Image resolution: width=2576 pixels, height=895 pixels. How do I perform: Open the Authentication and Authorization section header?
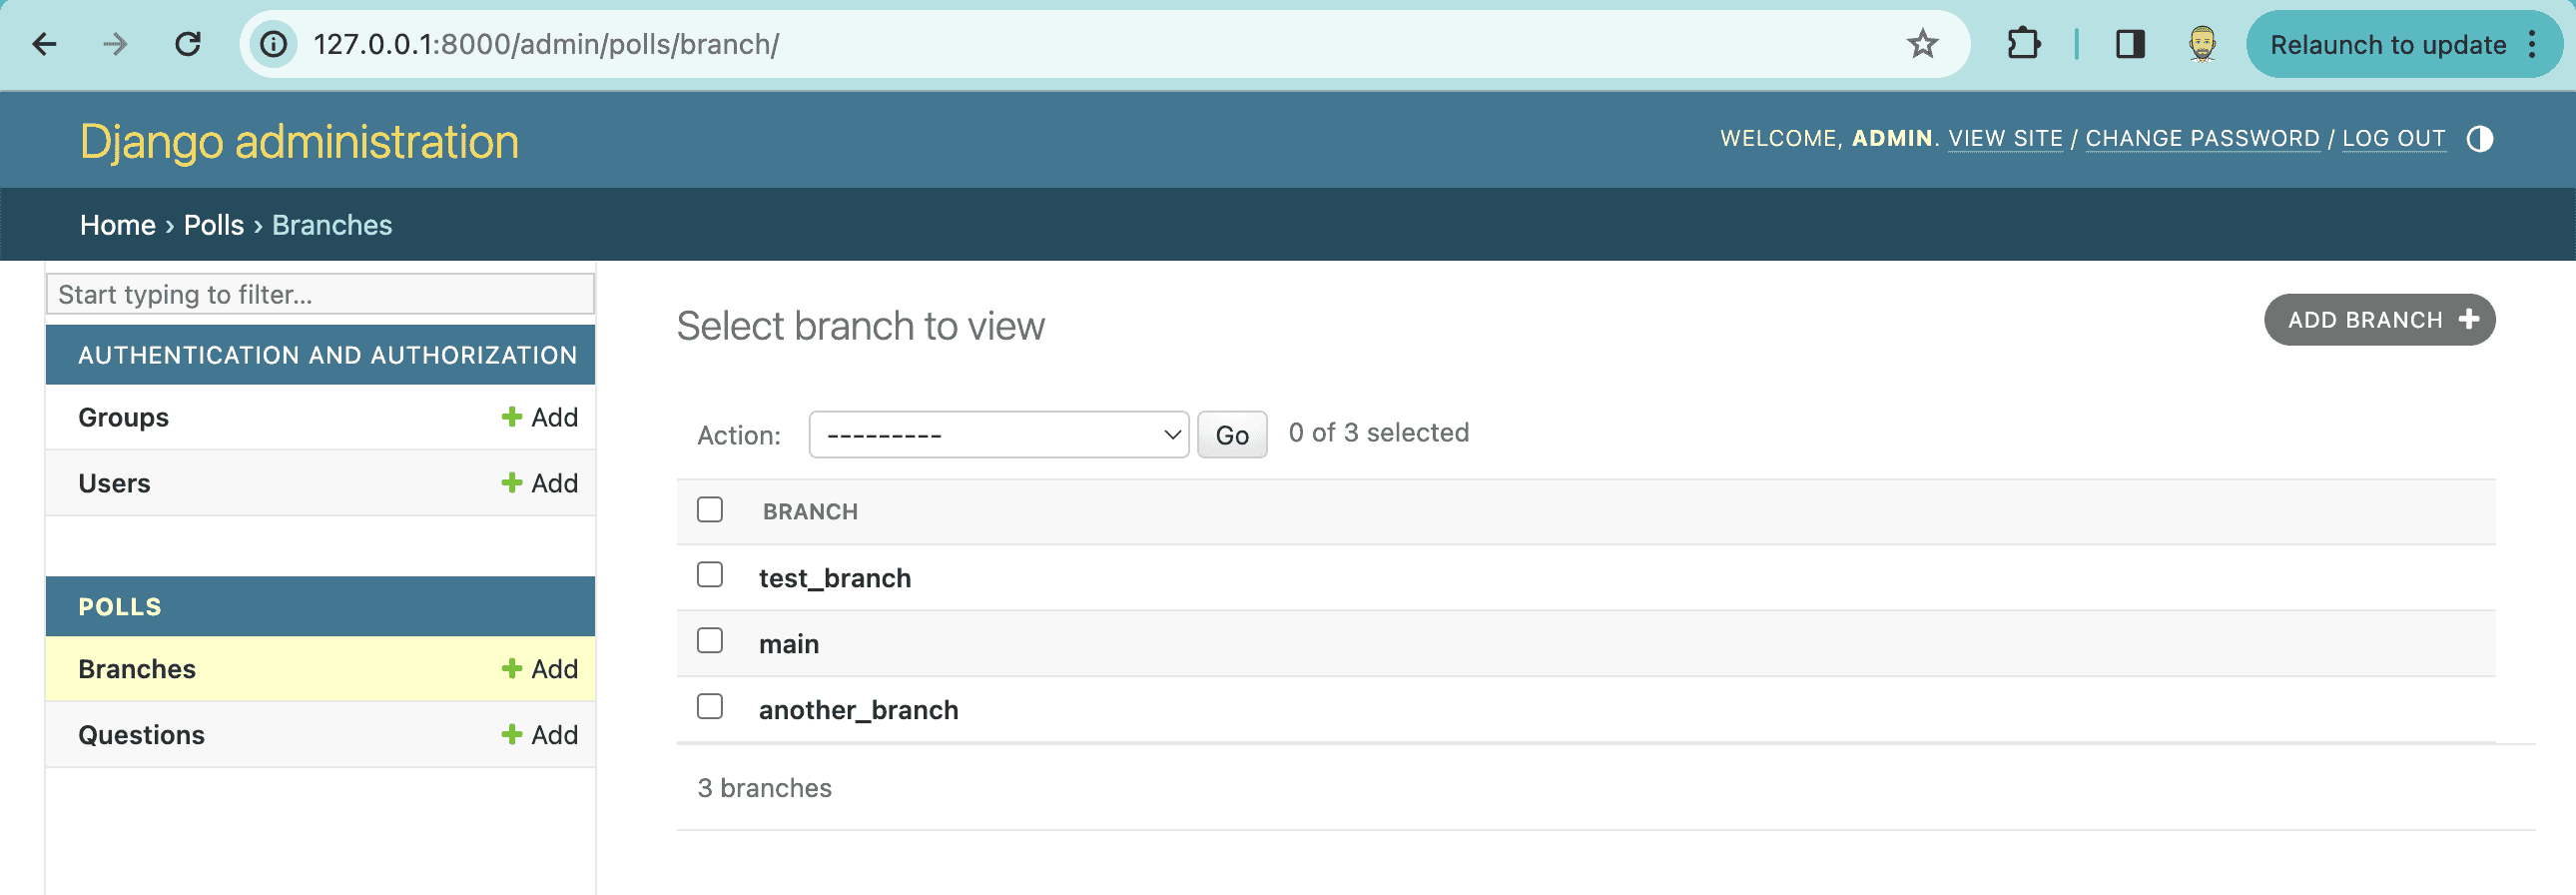328,355
